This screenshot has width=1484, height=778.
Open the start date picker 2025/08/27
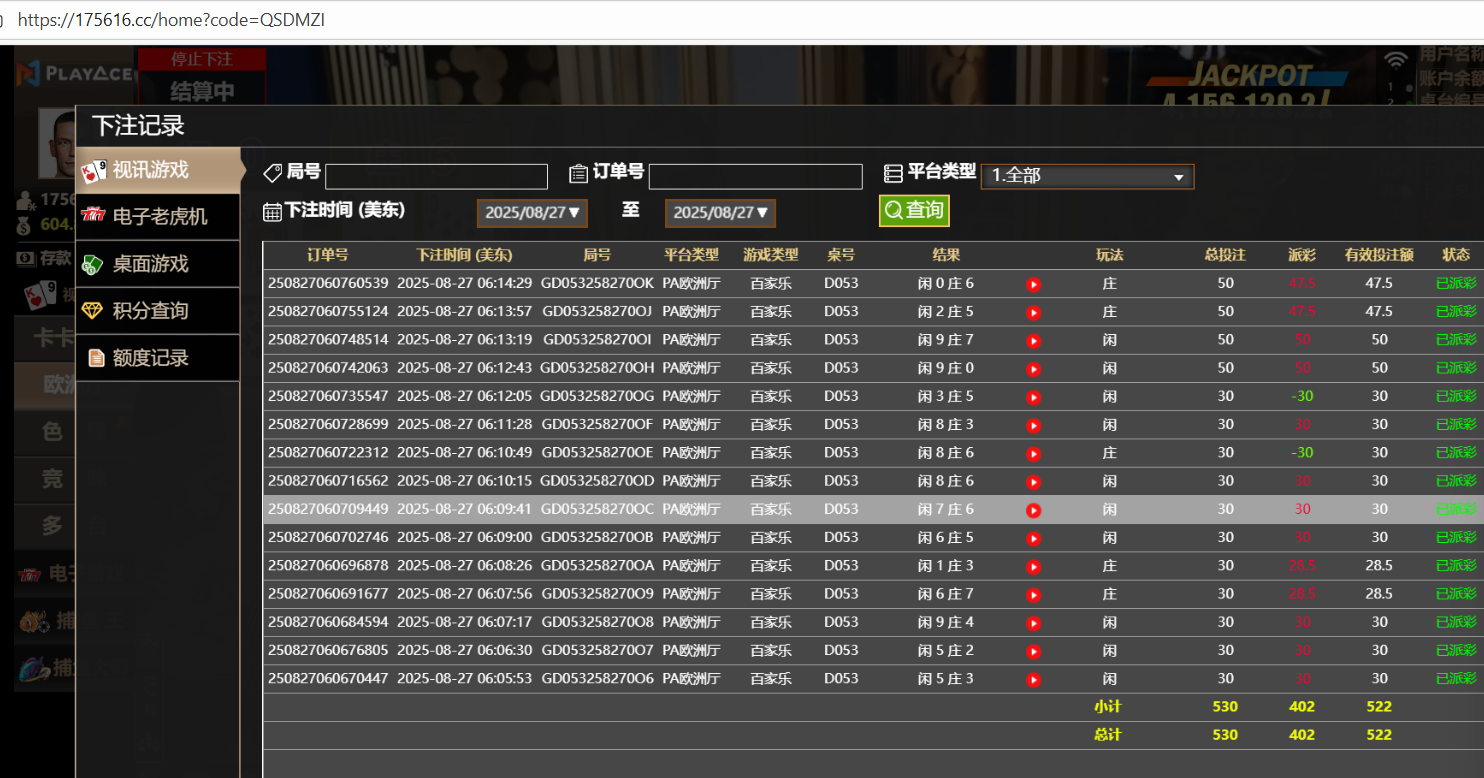(x=532, y=213)
